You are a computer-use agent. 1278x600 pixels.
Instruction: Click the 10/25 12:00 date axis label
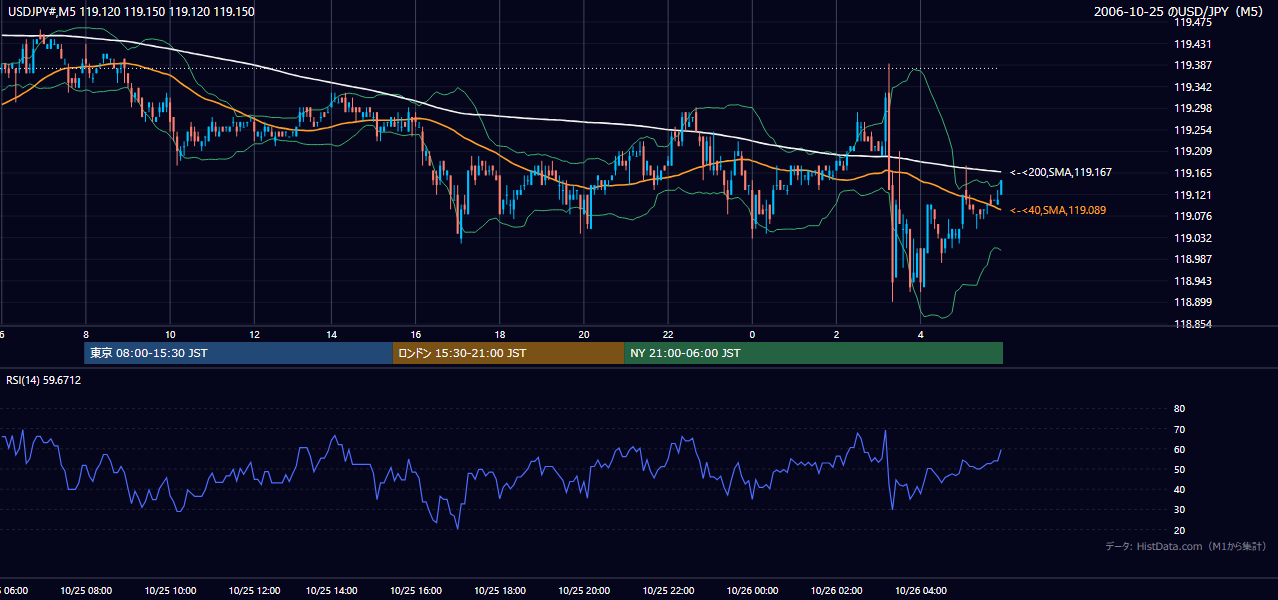pyautogui.click(x=253, y=591)
